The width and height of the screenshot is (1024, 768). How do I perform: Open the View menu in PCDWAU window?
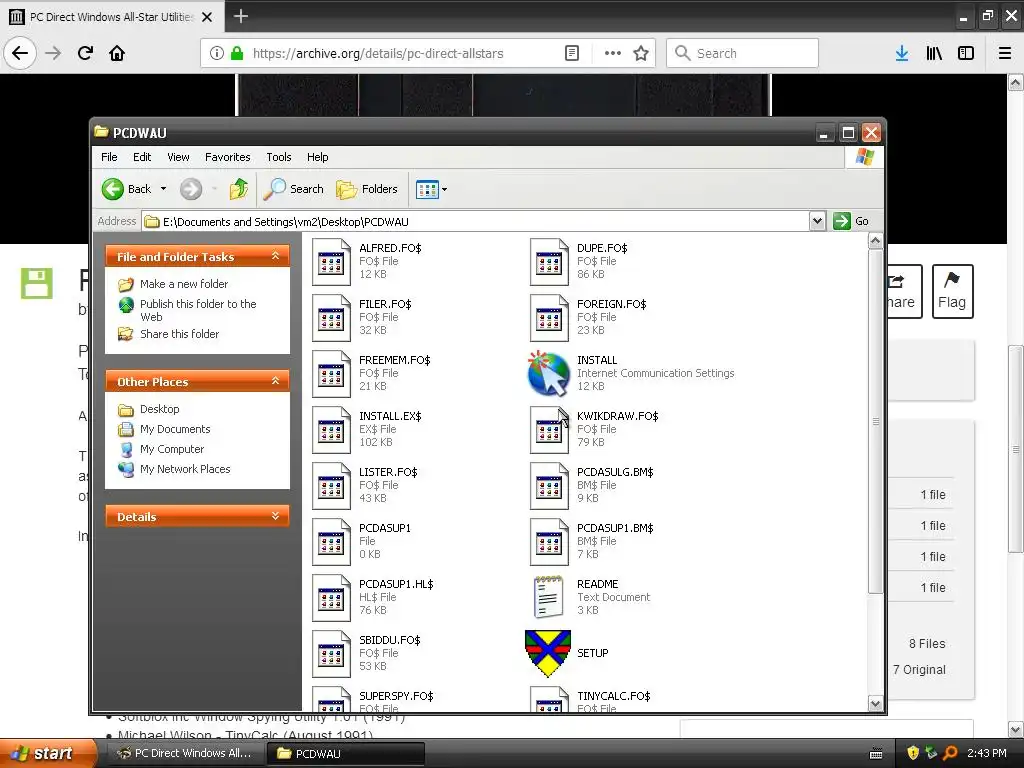click(178, 157)
